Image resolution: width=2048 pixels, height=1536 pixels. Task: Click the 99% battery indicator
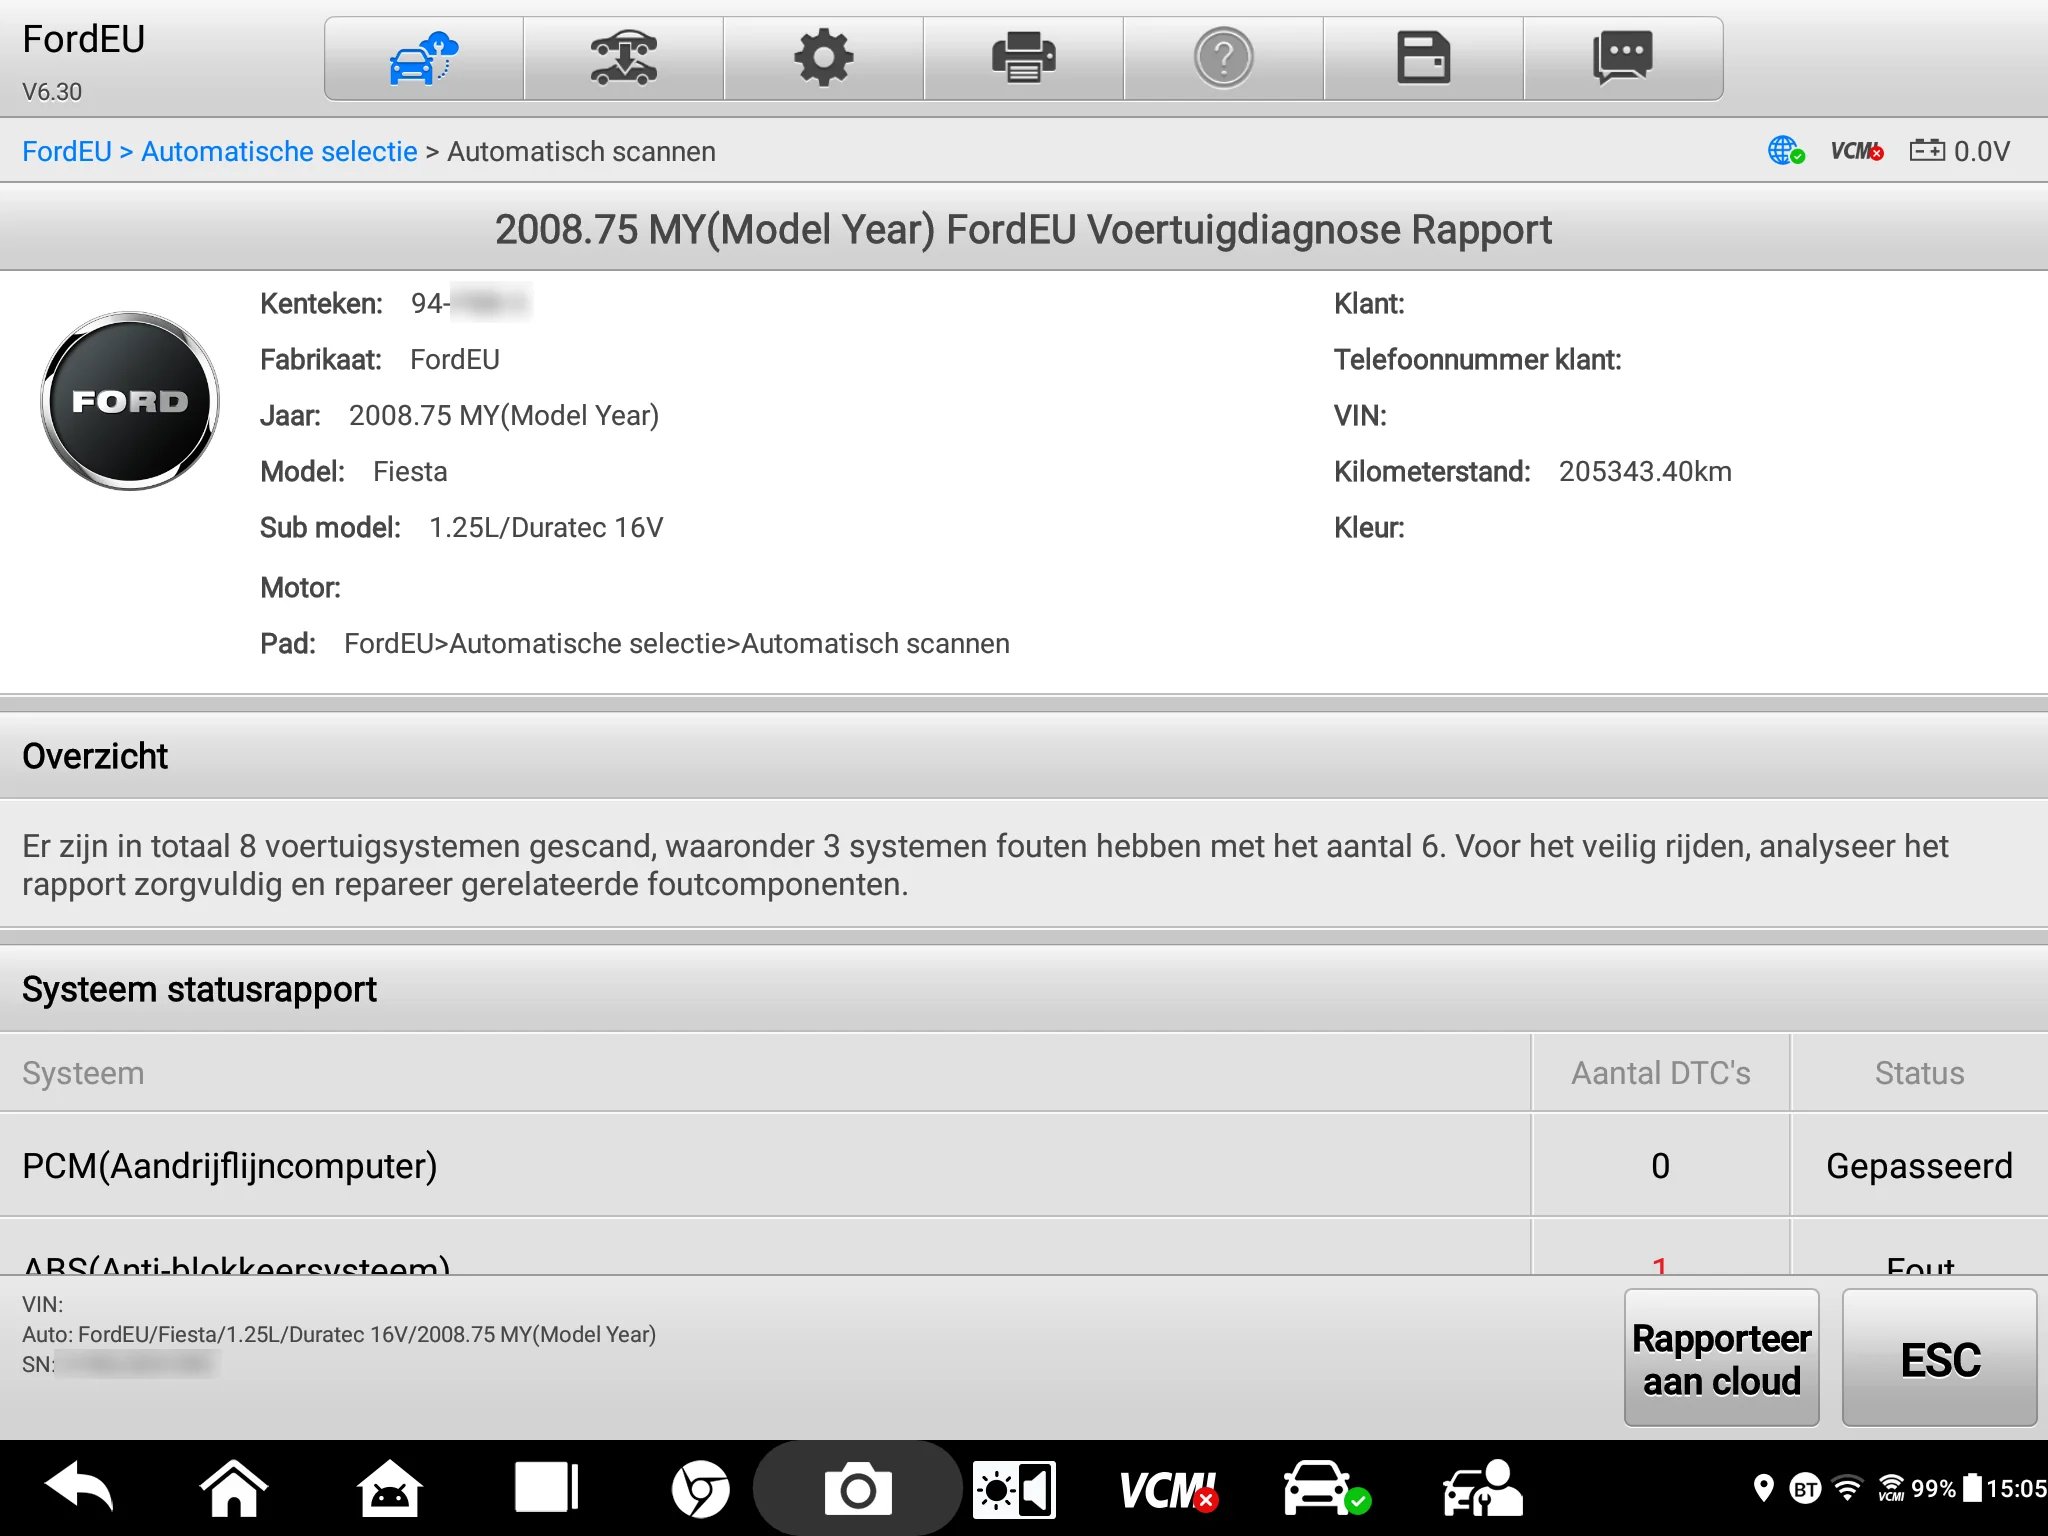tap(1946, 1489)
